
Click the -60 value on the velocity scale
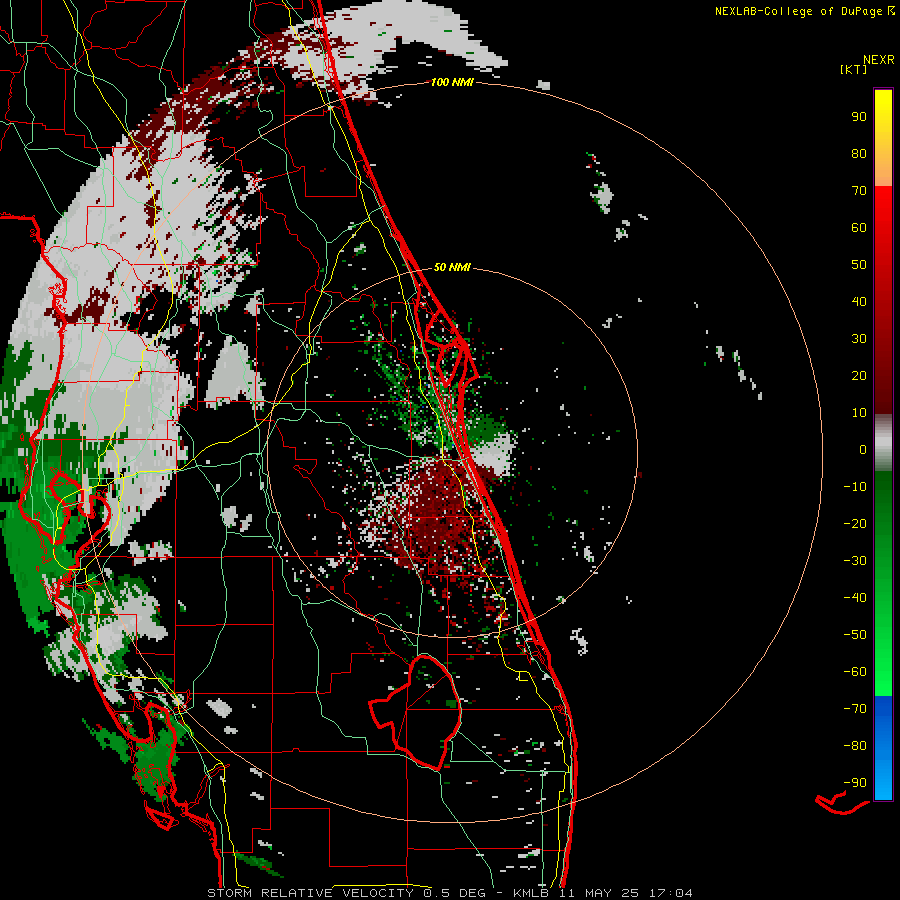[x=855, y=672]
